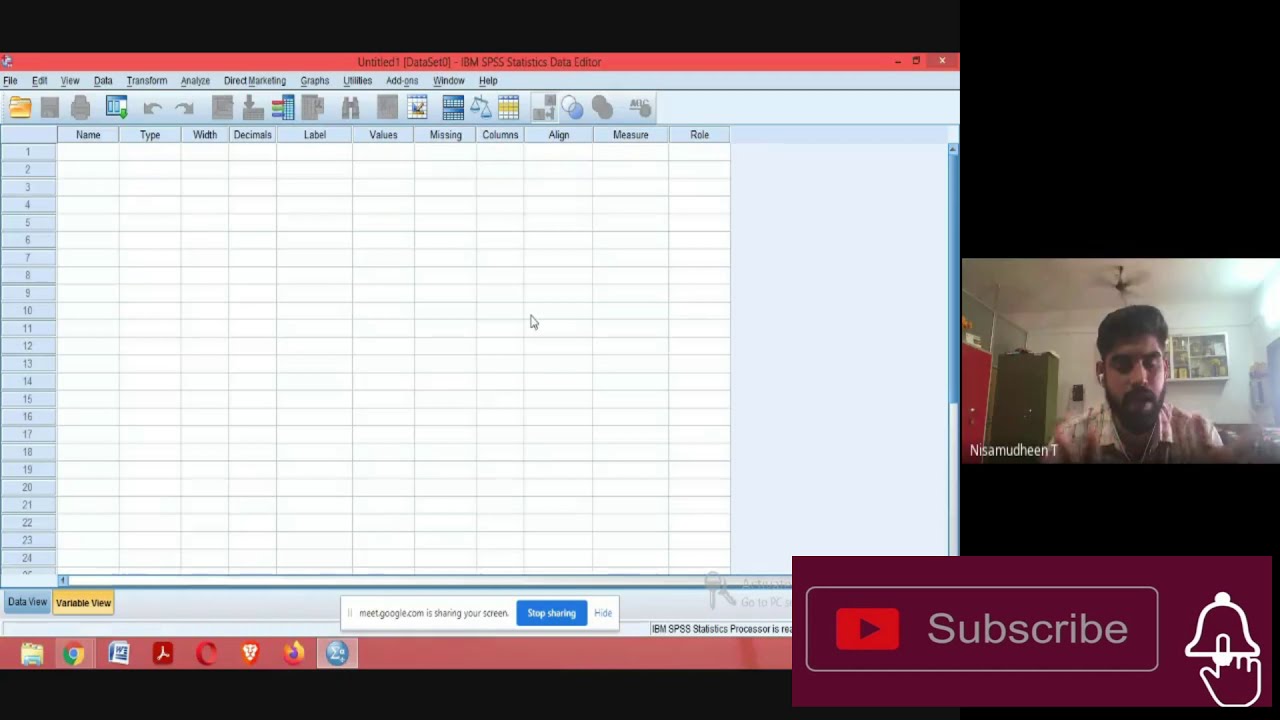Open the Direct Marketing menu
This screenshot has width=1280, height=720.
255,81
